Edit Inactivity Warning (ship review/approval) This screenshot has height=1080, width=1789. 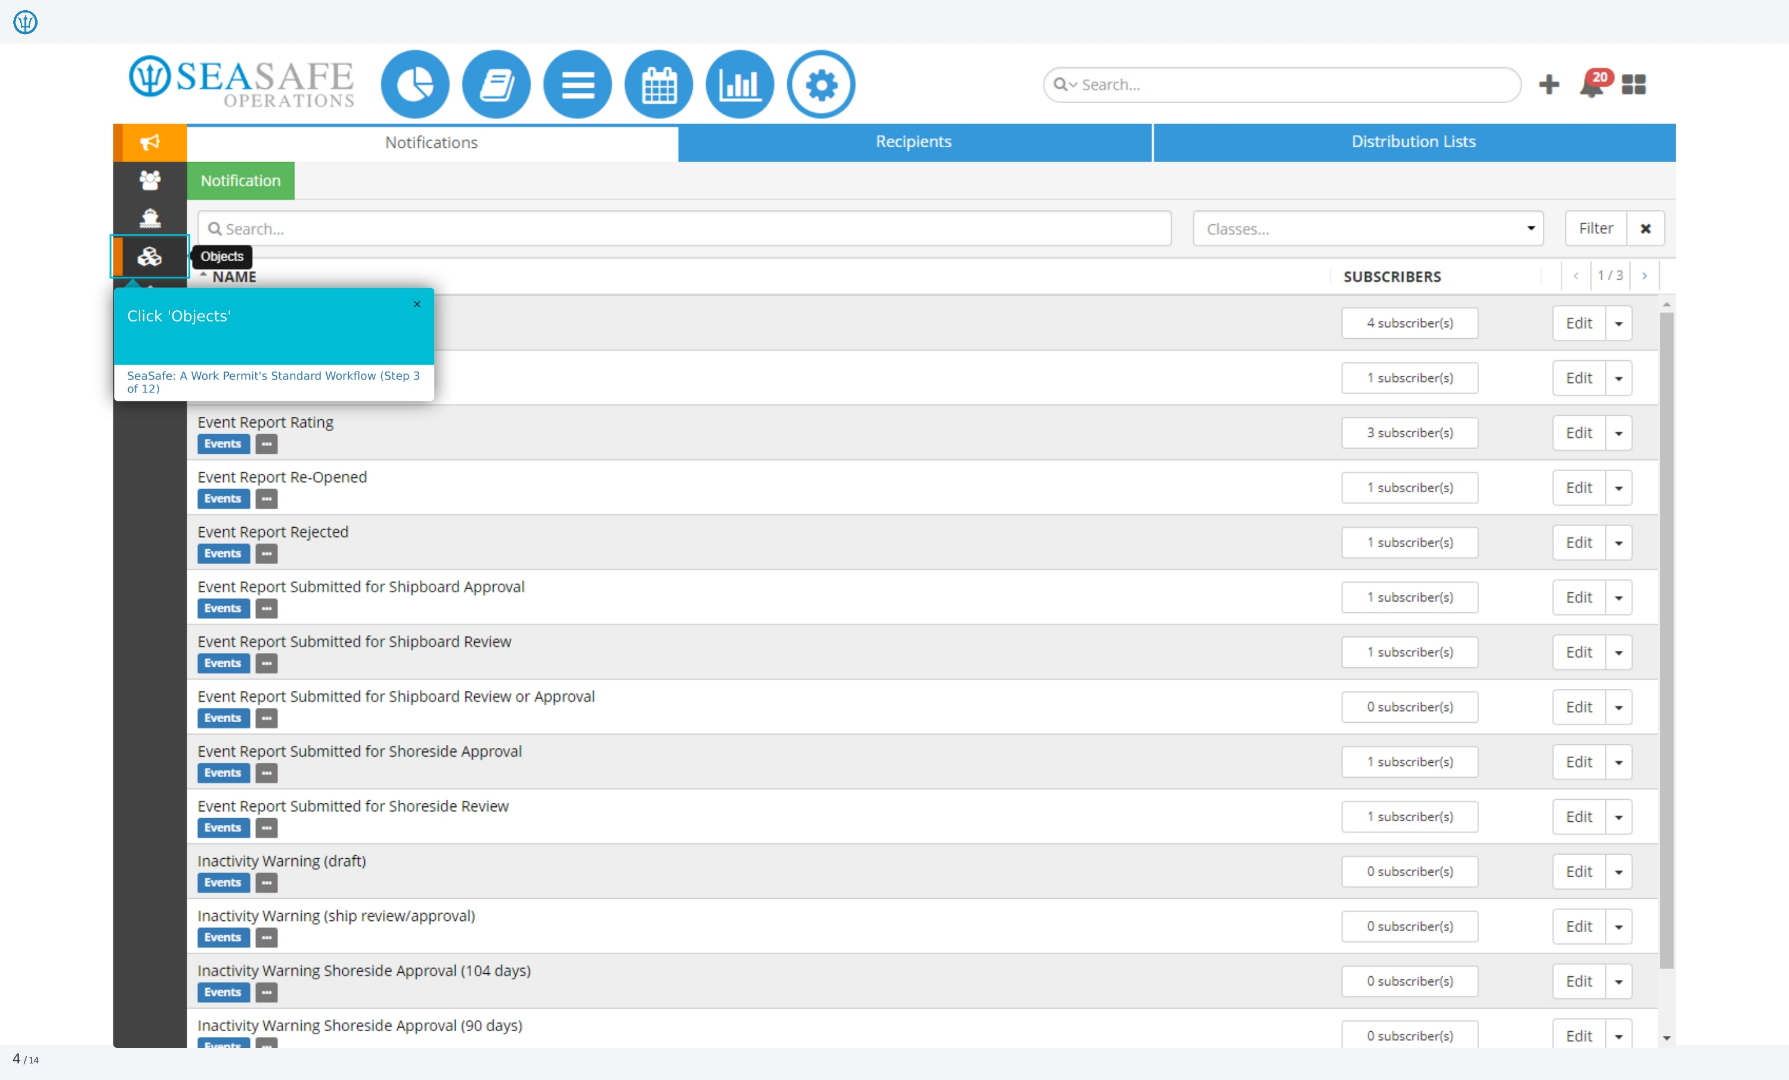(x=1579, y=928)
